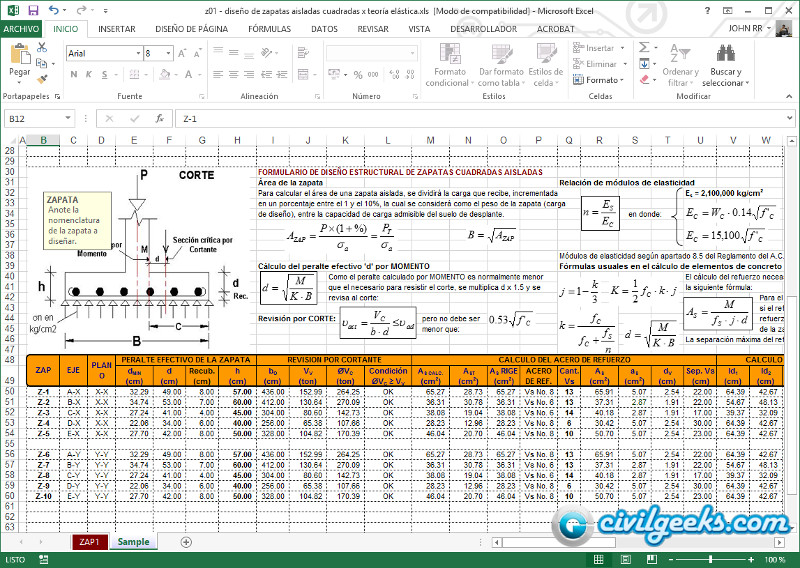Switch to Normal view in status bar
The image size is (800, 568).
[x=598, y=560]
